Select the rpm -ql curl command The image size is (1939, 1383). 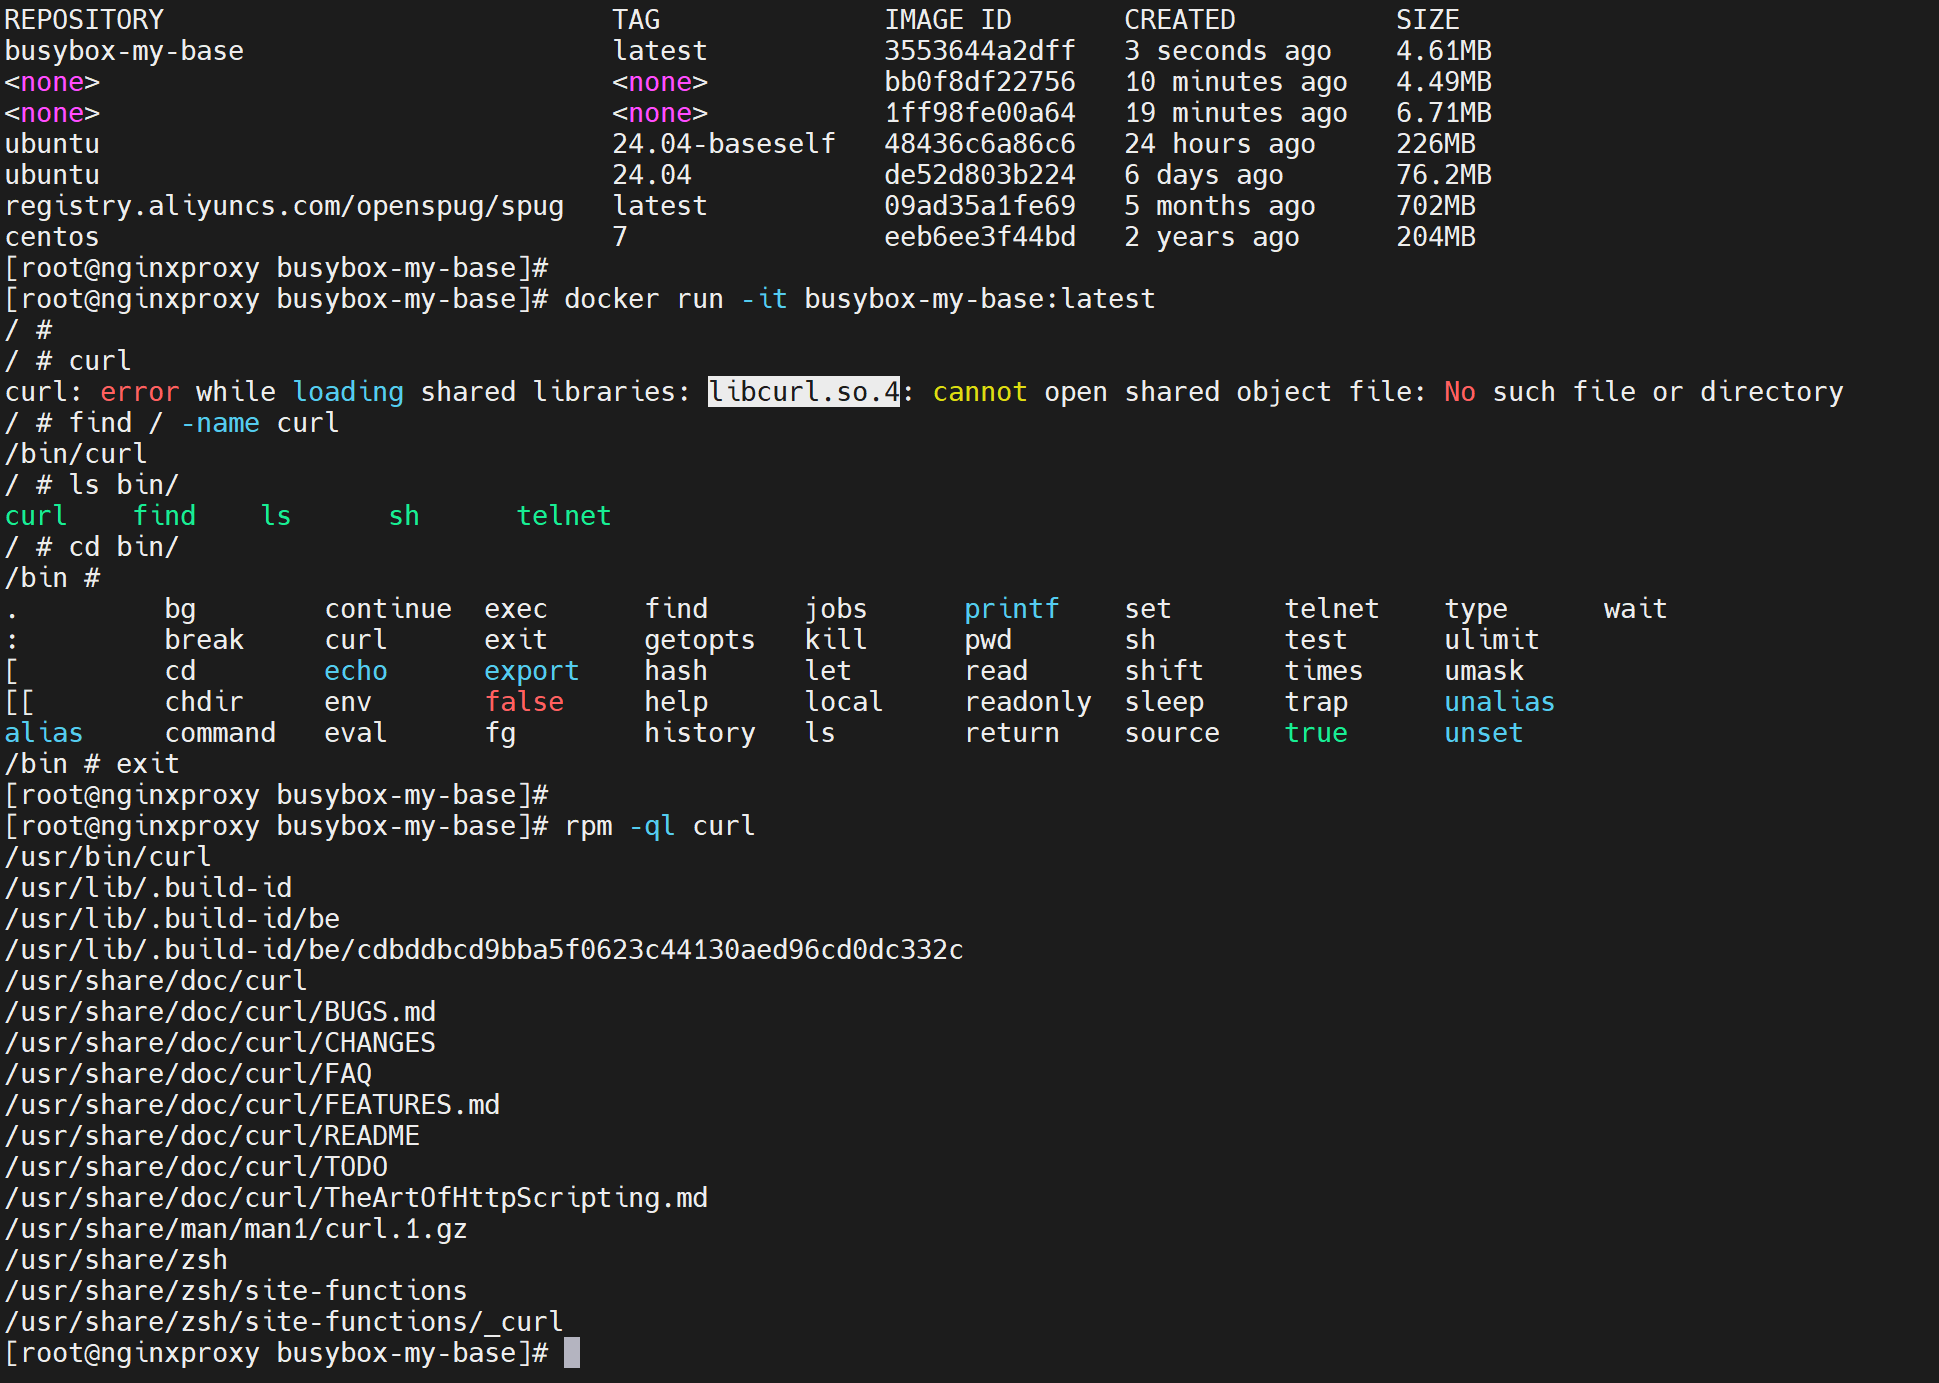point(658,825)
